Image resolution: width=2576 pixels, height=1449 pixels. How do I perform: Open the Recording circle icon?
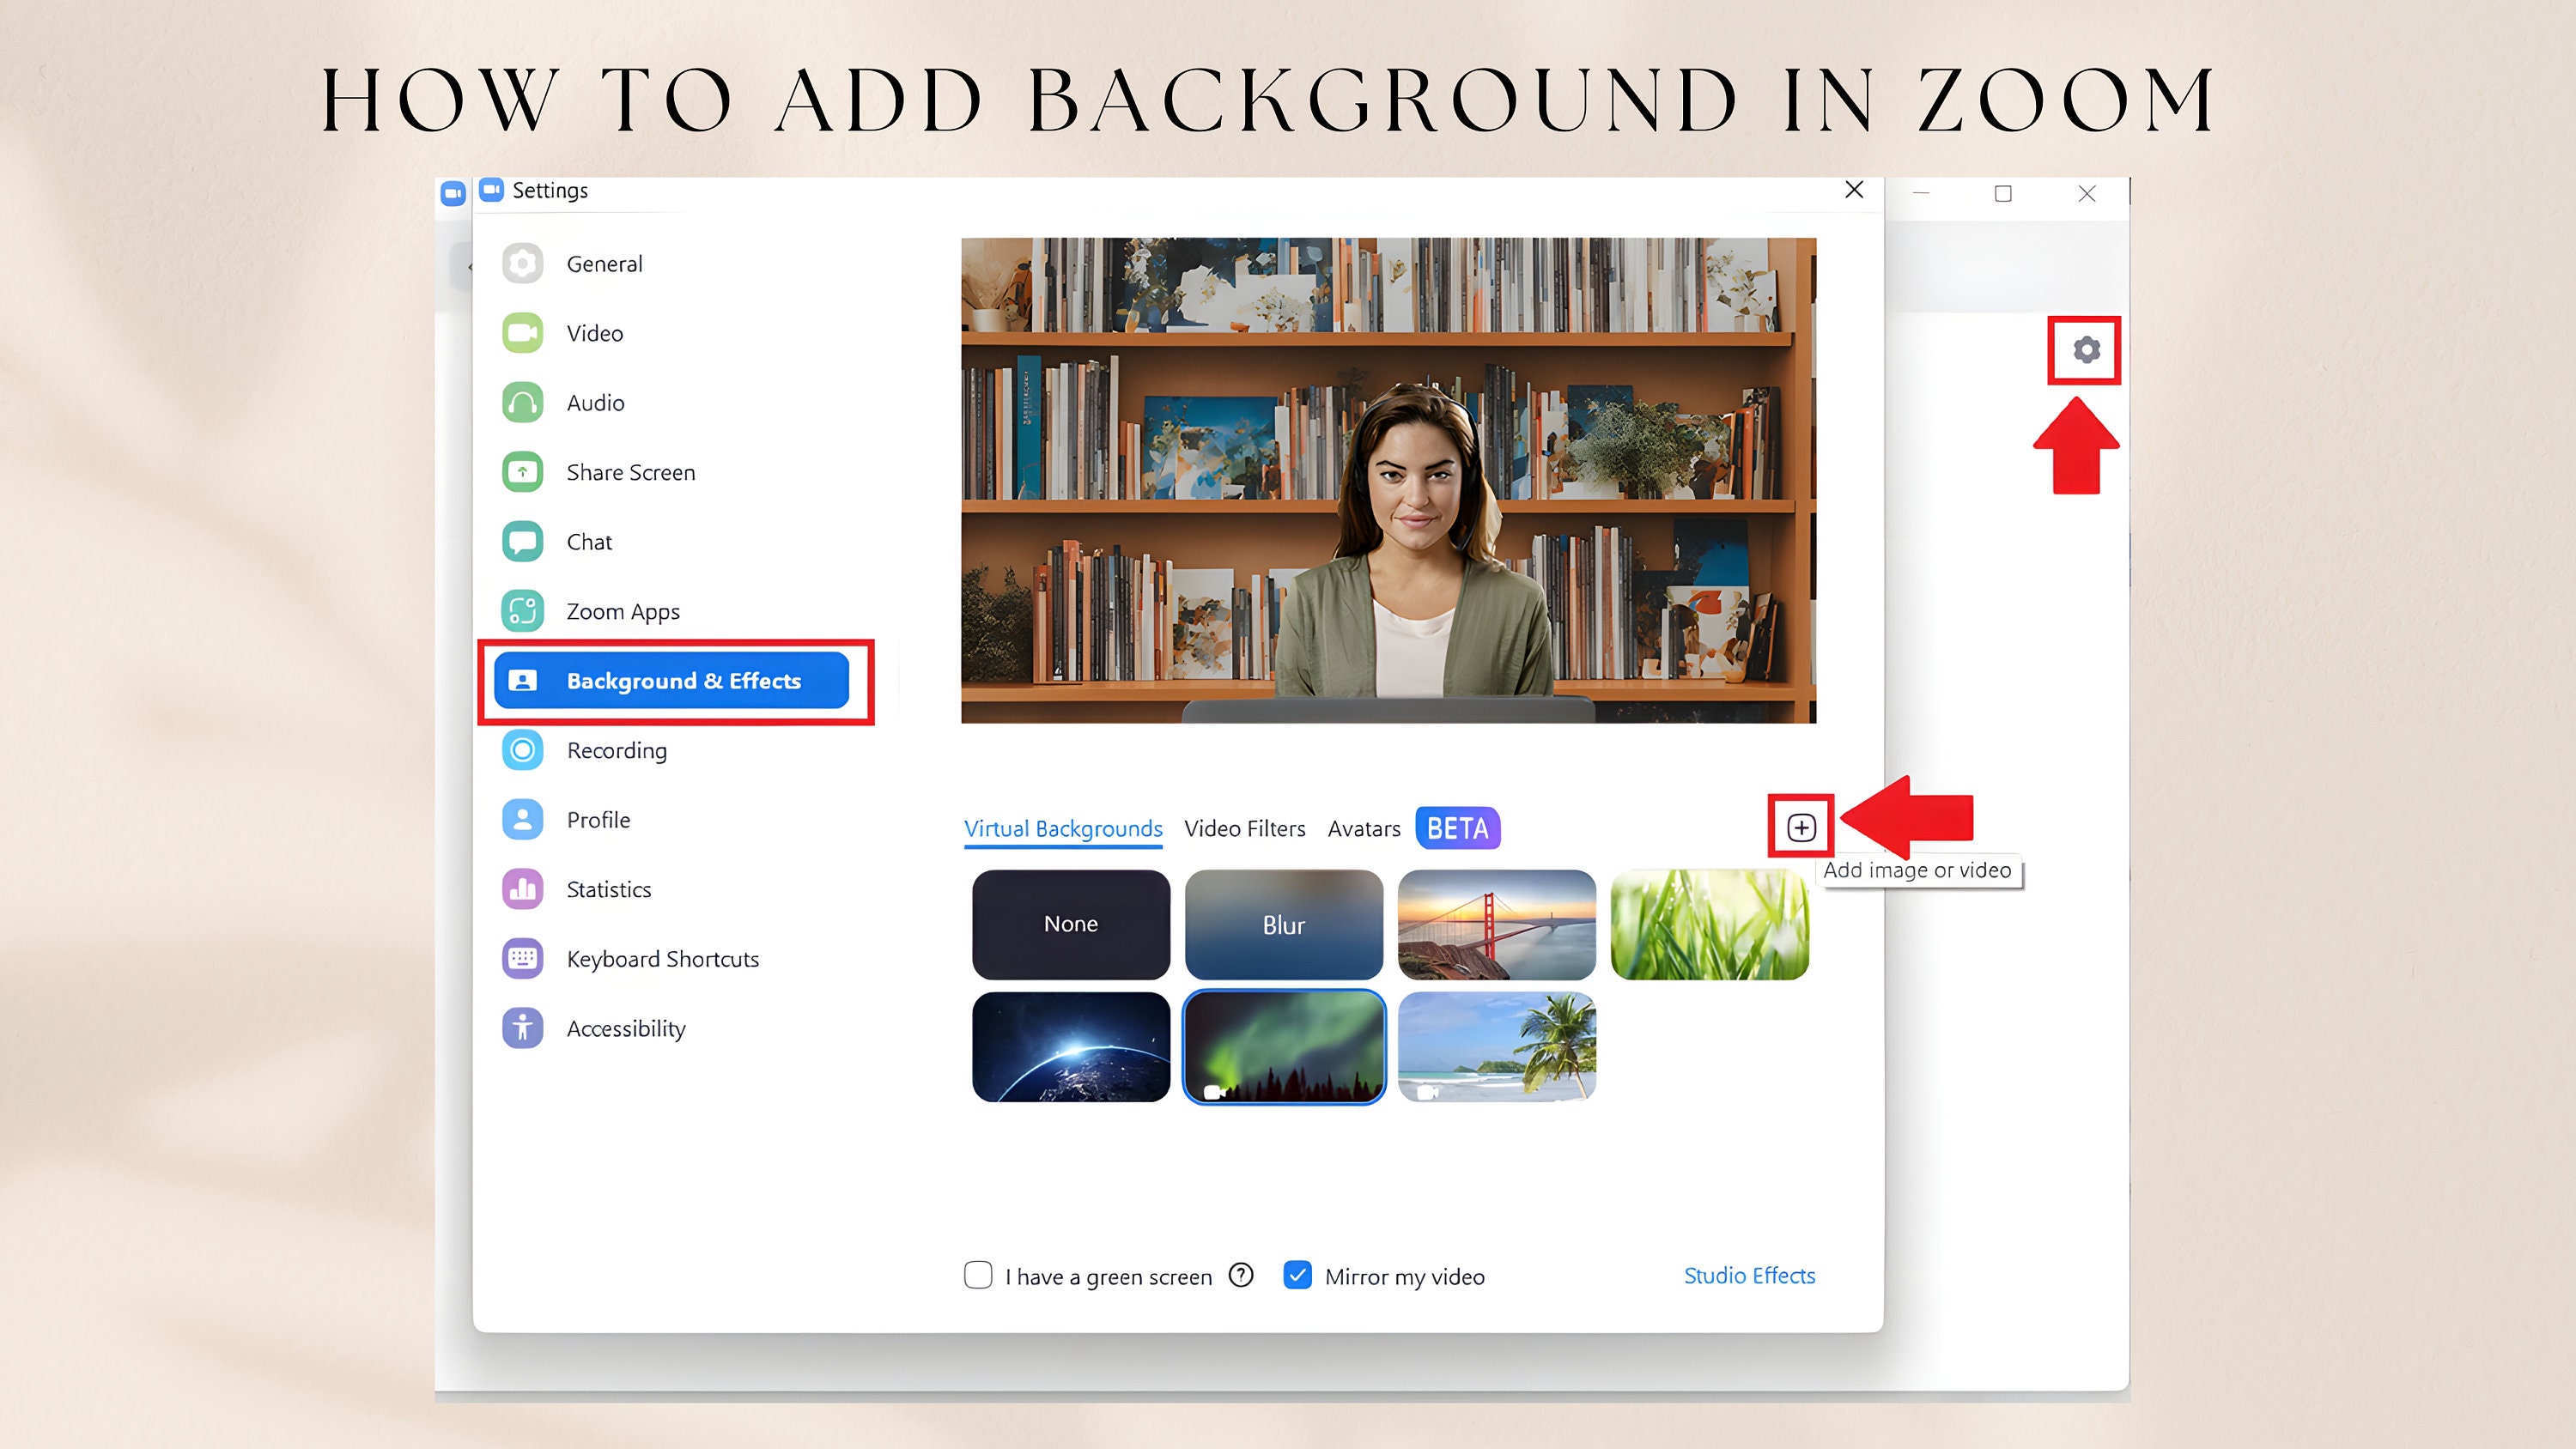point(522,750)
